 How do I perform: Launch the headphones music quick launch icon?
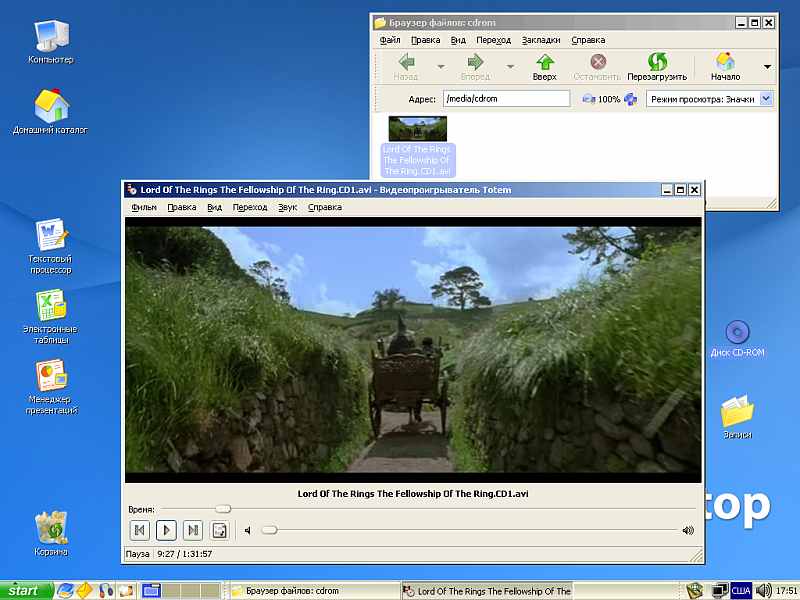click(x=106, y=591)
